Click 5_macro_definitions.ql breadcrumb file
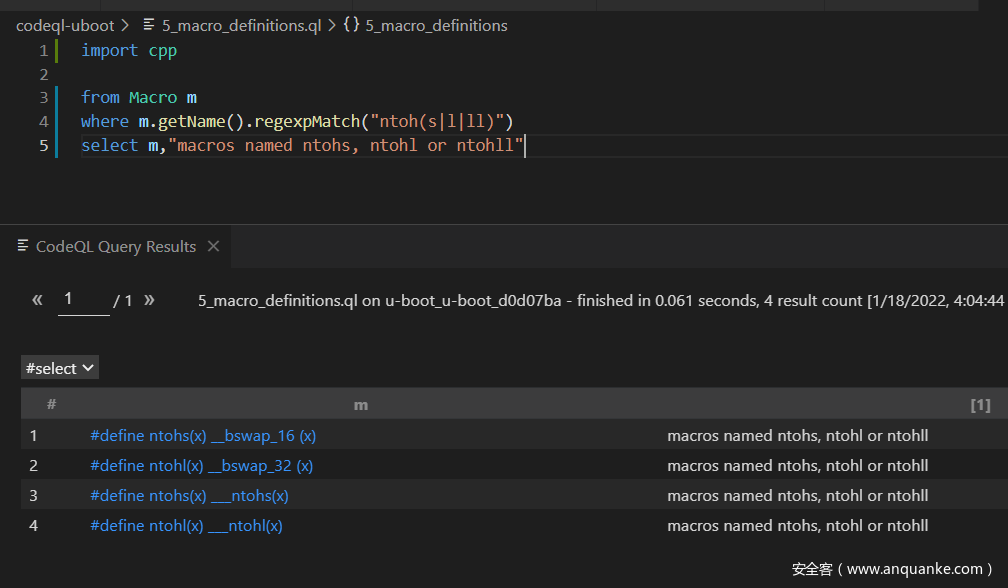The width and height of the screenshot is (1008, 588). coord(241,25)
